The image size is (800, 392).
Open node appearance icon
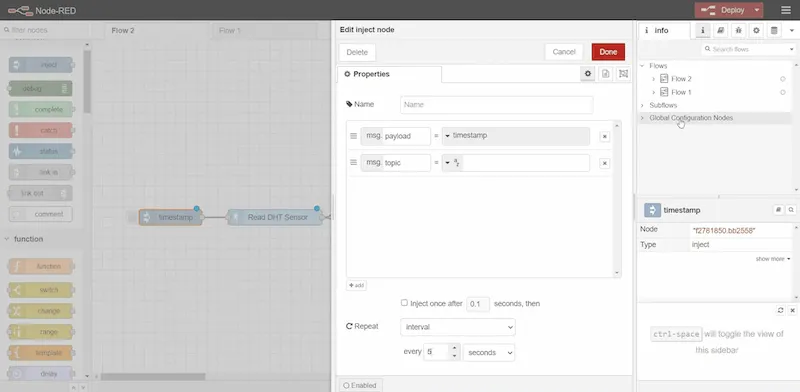(623, 74)
